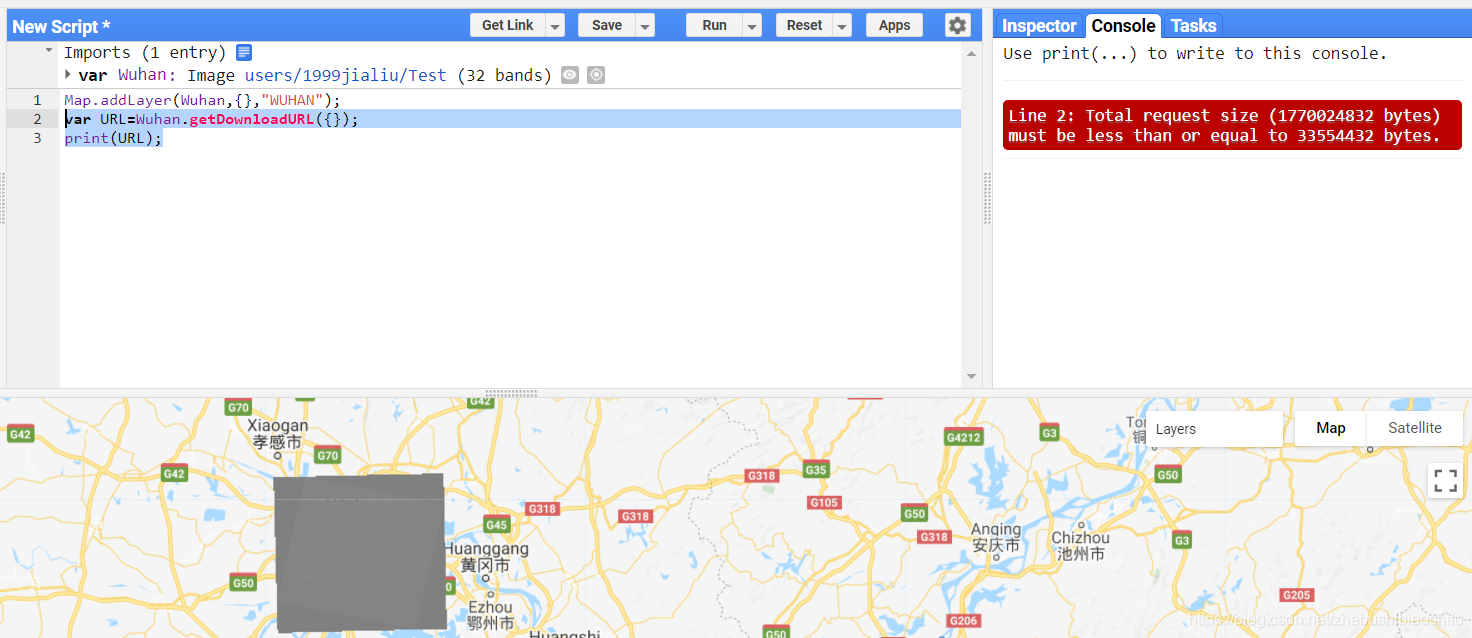Click the G45 highway marker
This screenshot has height=638, width=1472.
tap(497, 524)
